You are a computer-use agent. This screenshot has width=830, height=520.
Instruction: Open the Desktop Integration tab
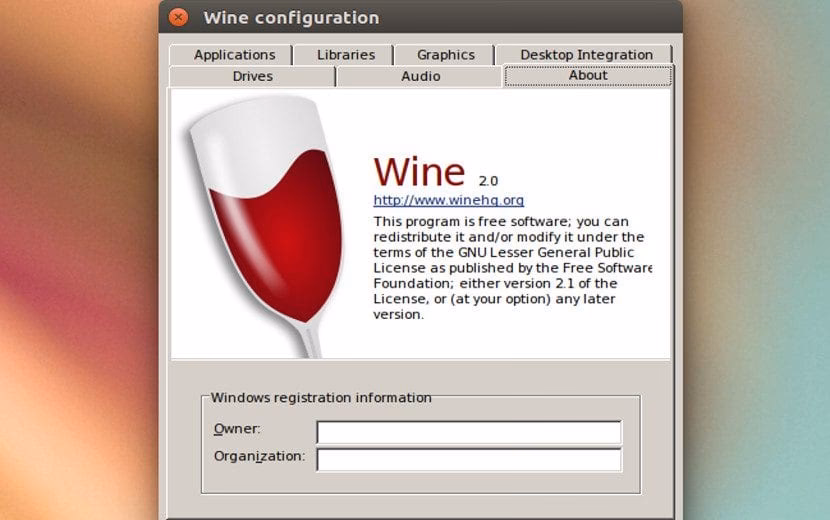click(x=585, y=55)
